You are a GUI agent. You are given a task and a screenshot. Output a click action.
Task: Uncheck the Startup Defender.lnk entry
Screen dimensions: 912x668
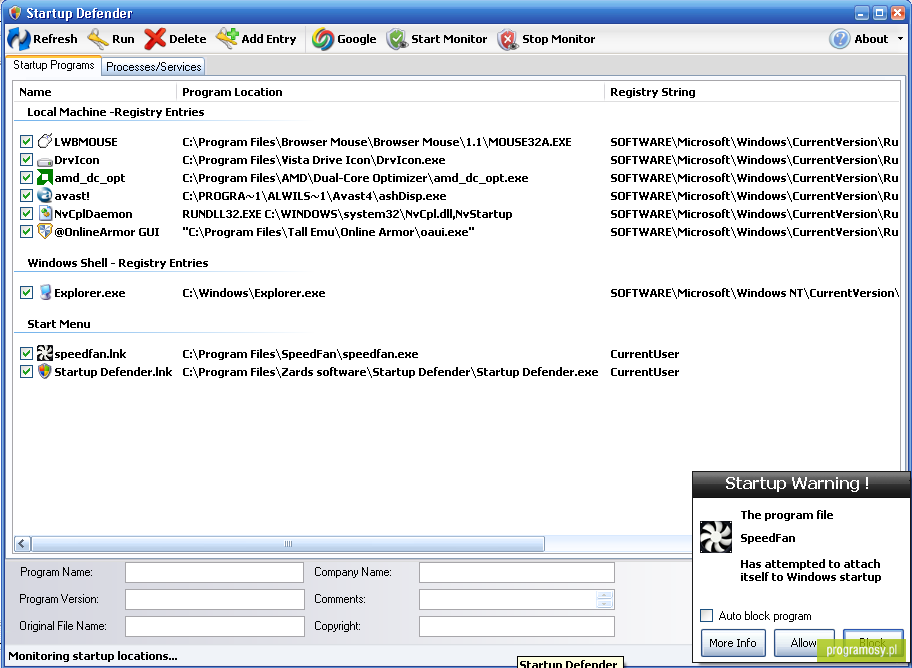[x=26, y=371]
